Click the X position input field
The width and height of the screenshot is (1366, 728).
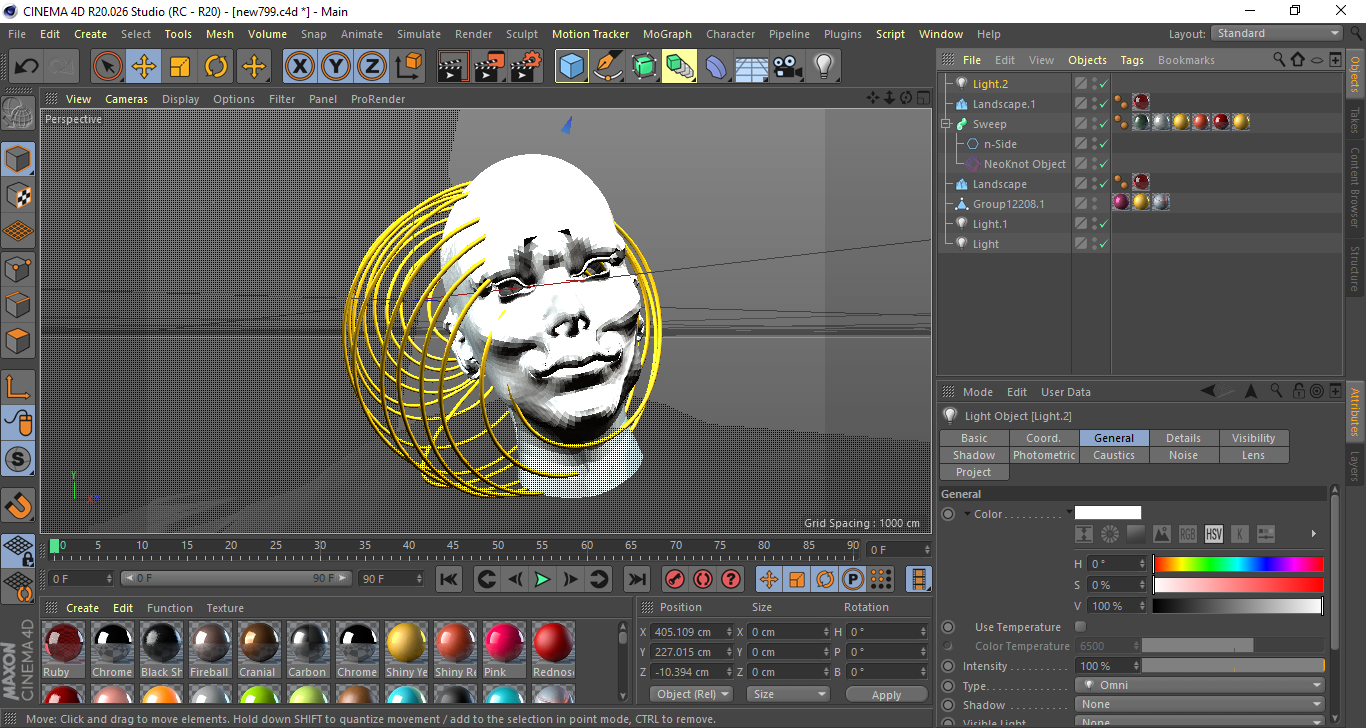click(691, 632)
